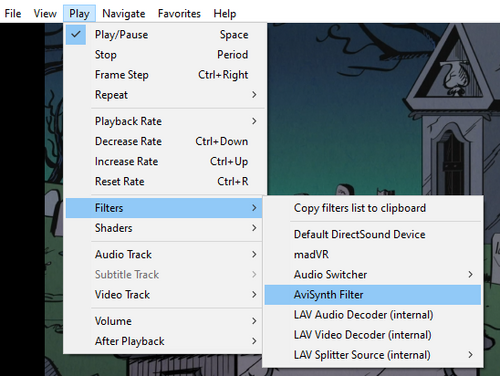Open the After Playback submenu
This screenshot has height=376, width=500.
[x=164, y=341]
